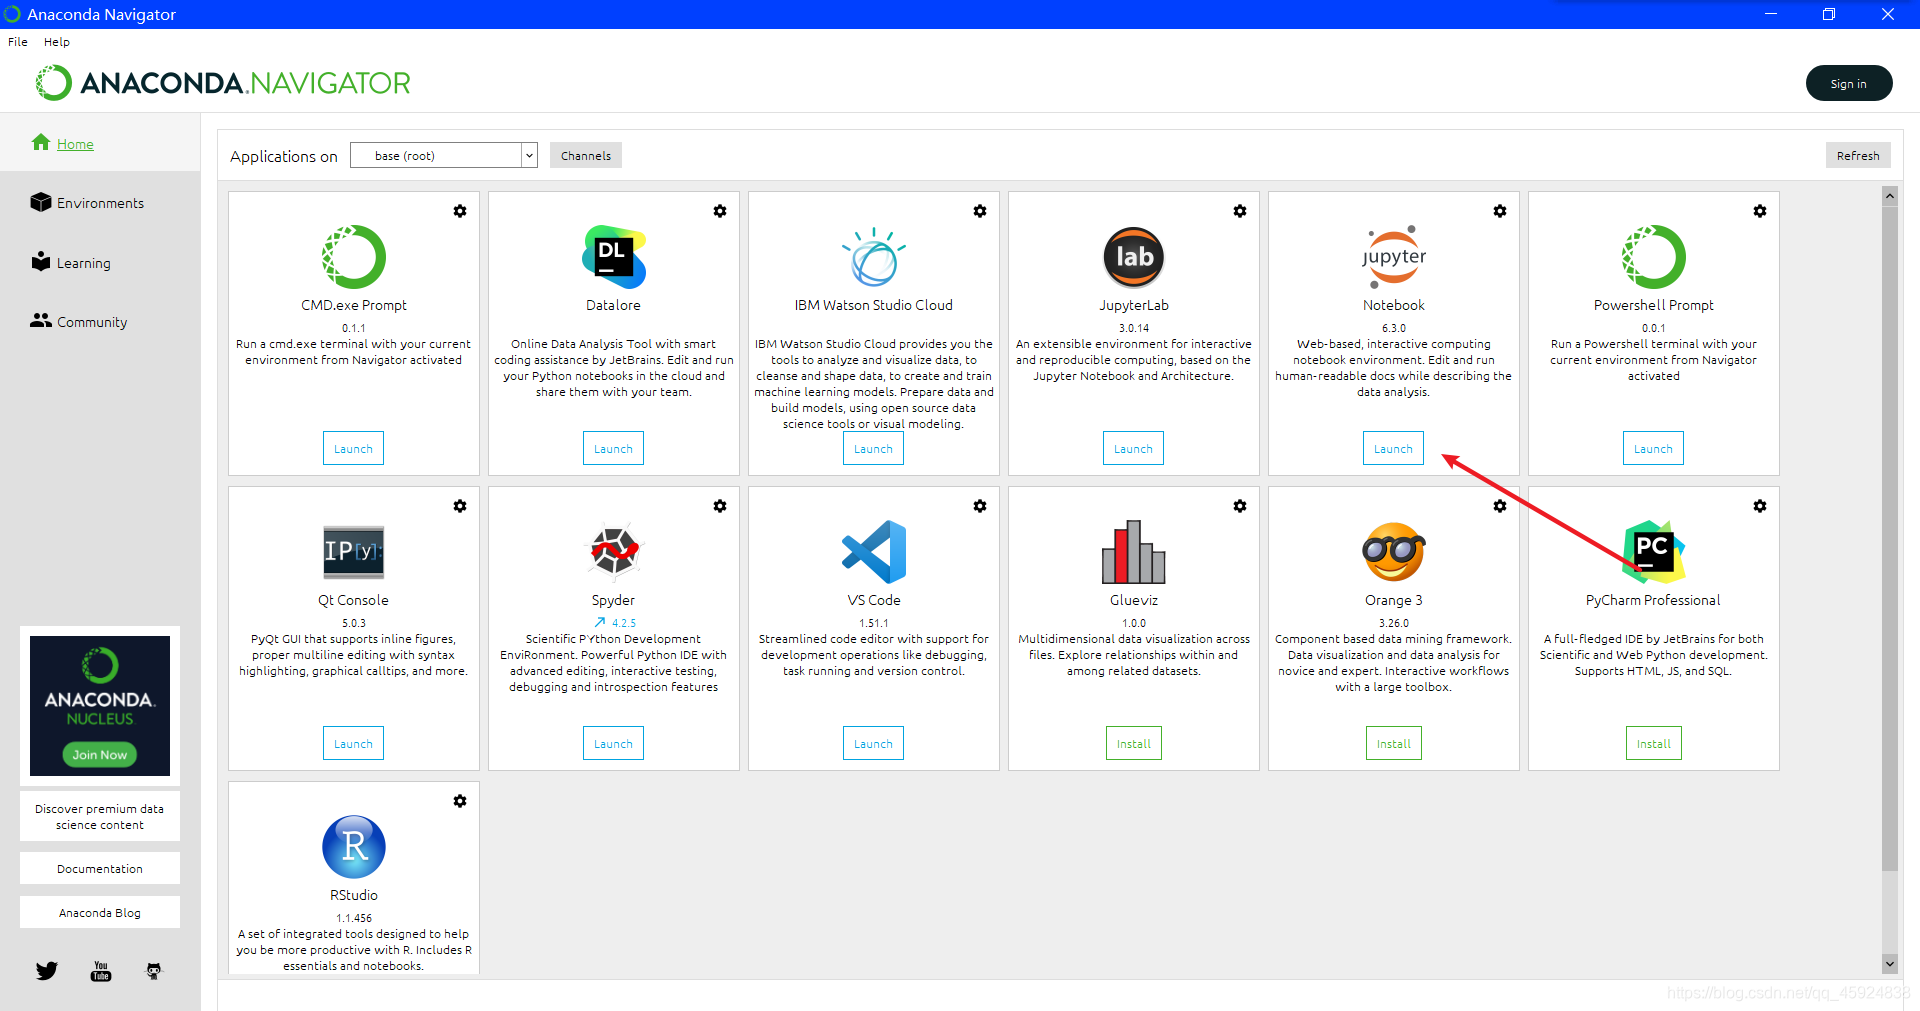The image size is (1920, 1011).
Task: Open the File menu
Action: point(18,42)
